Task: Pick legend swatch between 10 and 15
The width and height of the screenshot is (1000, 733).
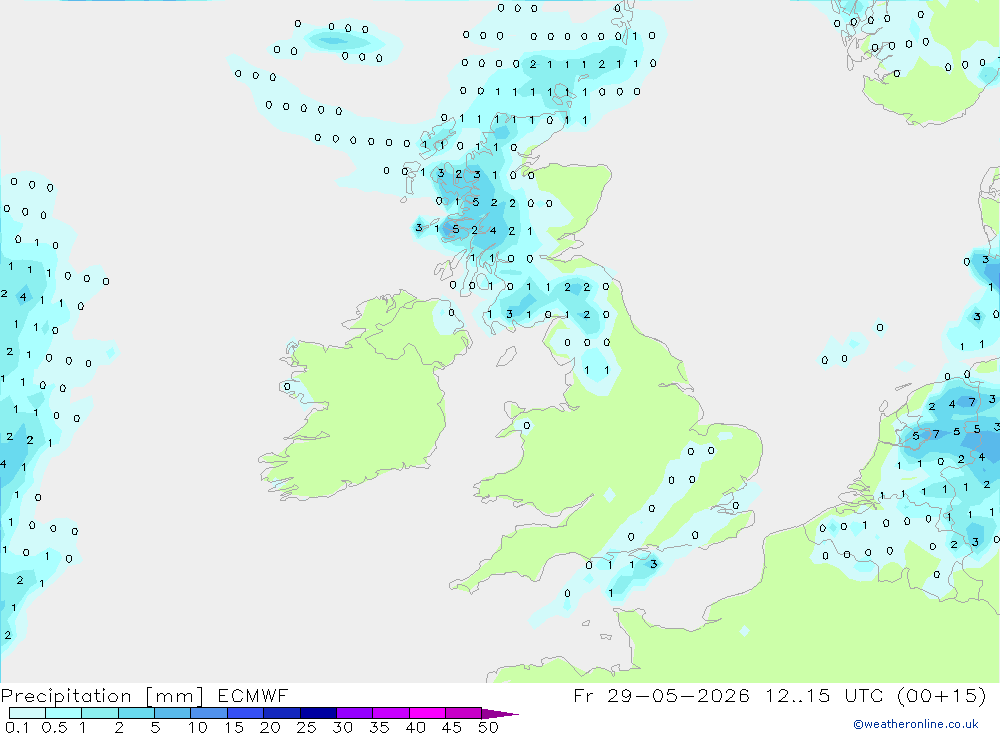Action: tap(209, 713)
